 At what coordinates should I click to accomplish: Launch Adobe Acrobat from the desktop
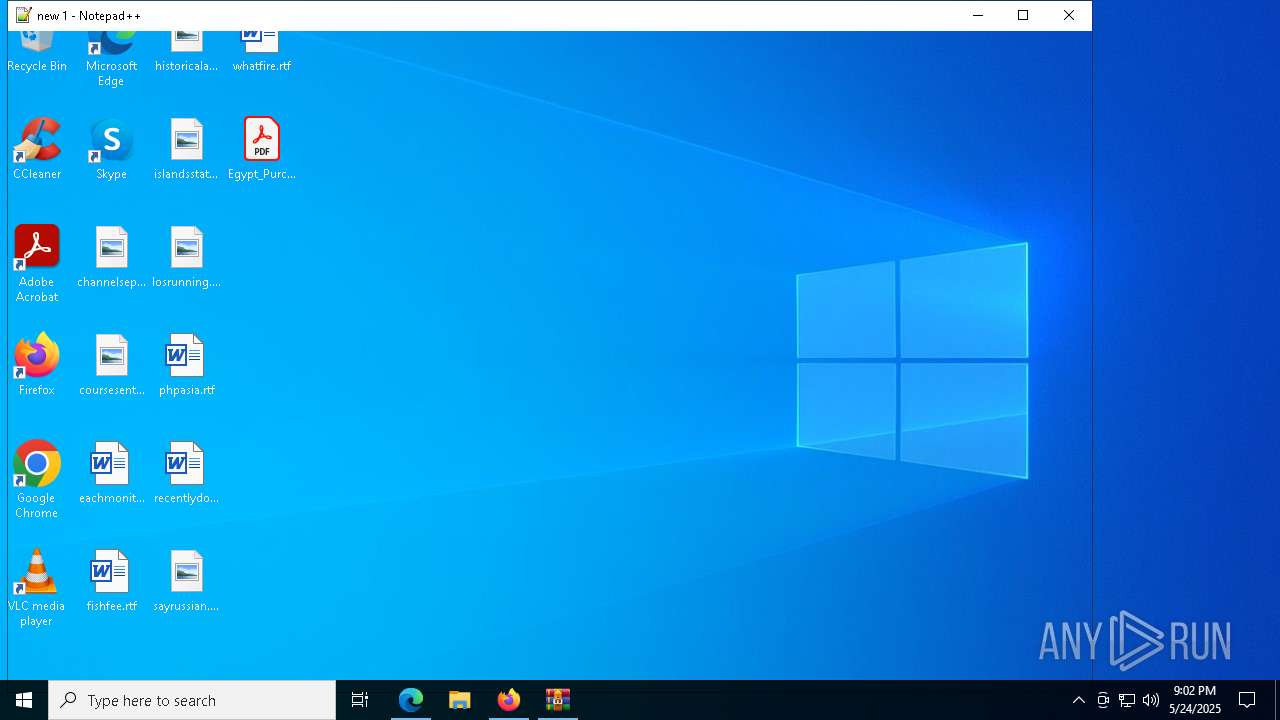click(37, 264)
